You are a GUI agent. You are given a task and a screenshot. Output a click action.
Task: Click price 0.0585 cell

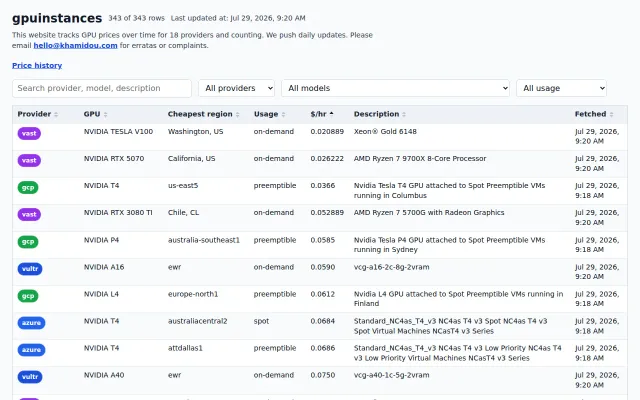click(x=322, y=240)
